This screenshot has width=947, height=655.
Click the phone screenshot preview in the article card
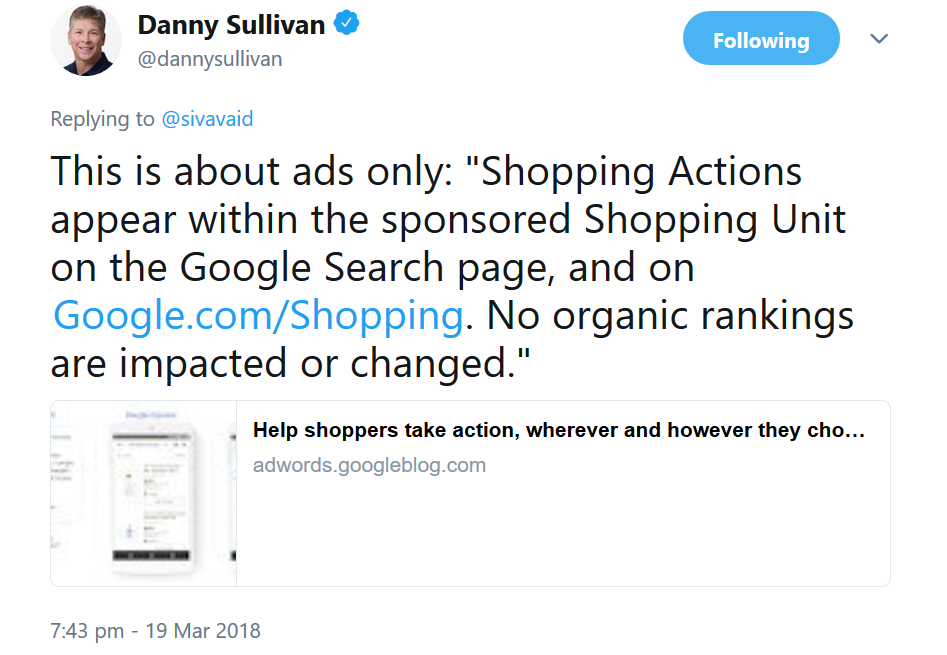[143, 492]
